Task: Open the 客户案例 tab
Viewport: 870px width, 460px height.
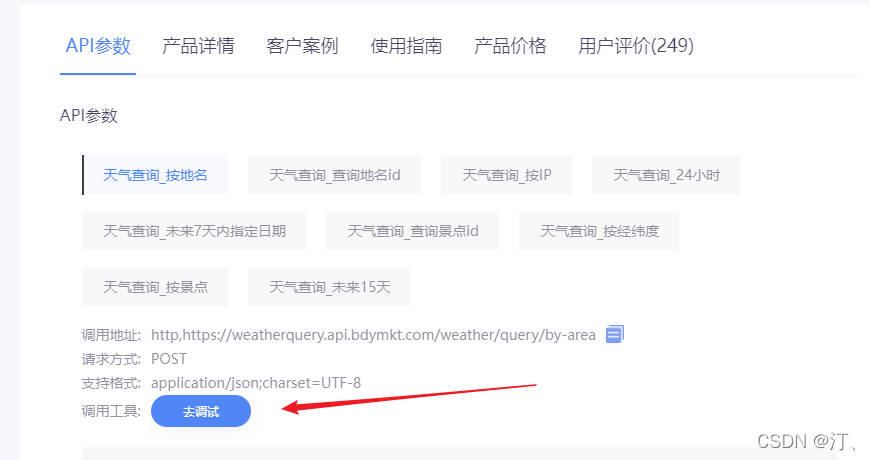Action: coord(302,46)
